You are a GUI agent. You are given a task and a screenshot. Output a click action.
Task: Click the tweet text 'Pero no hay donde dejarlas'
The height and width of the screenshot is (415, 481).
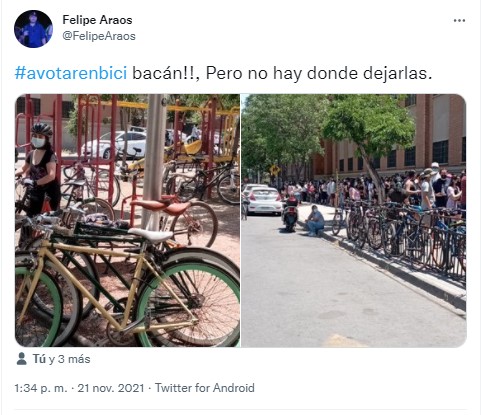coord(319,73)
